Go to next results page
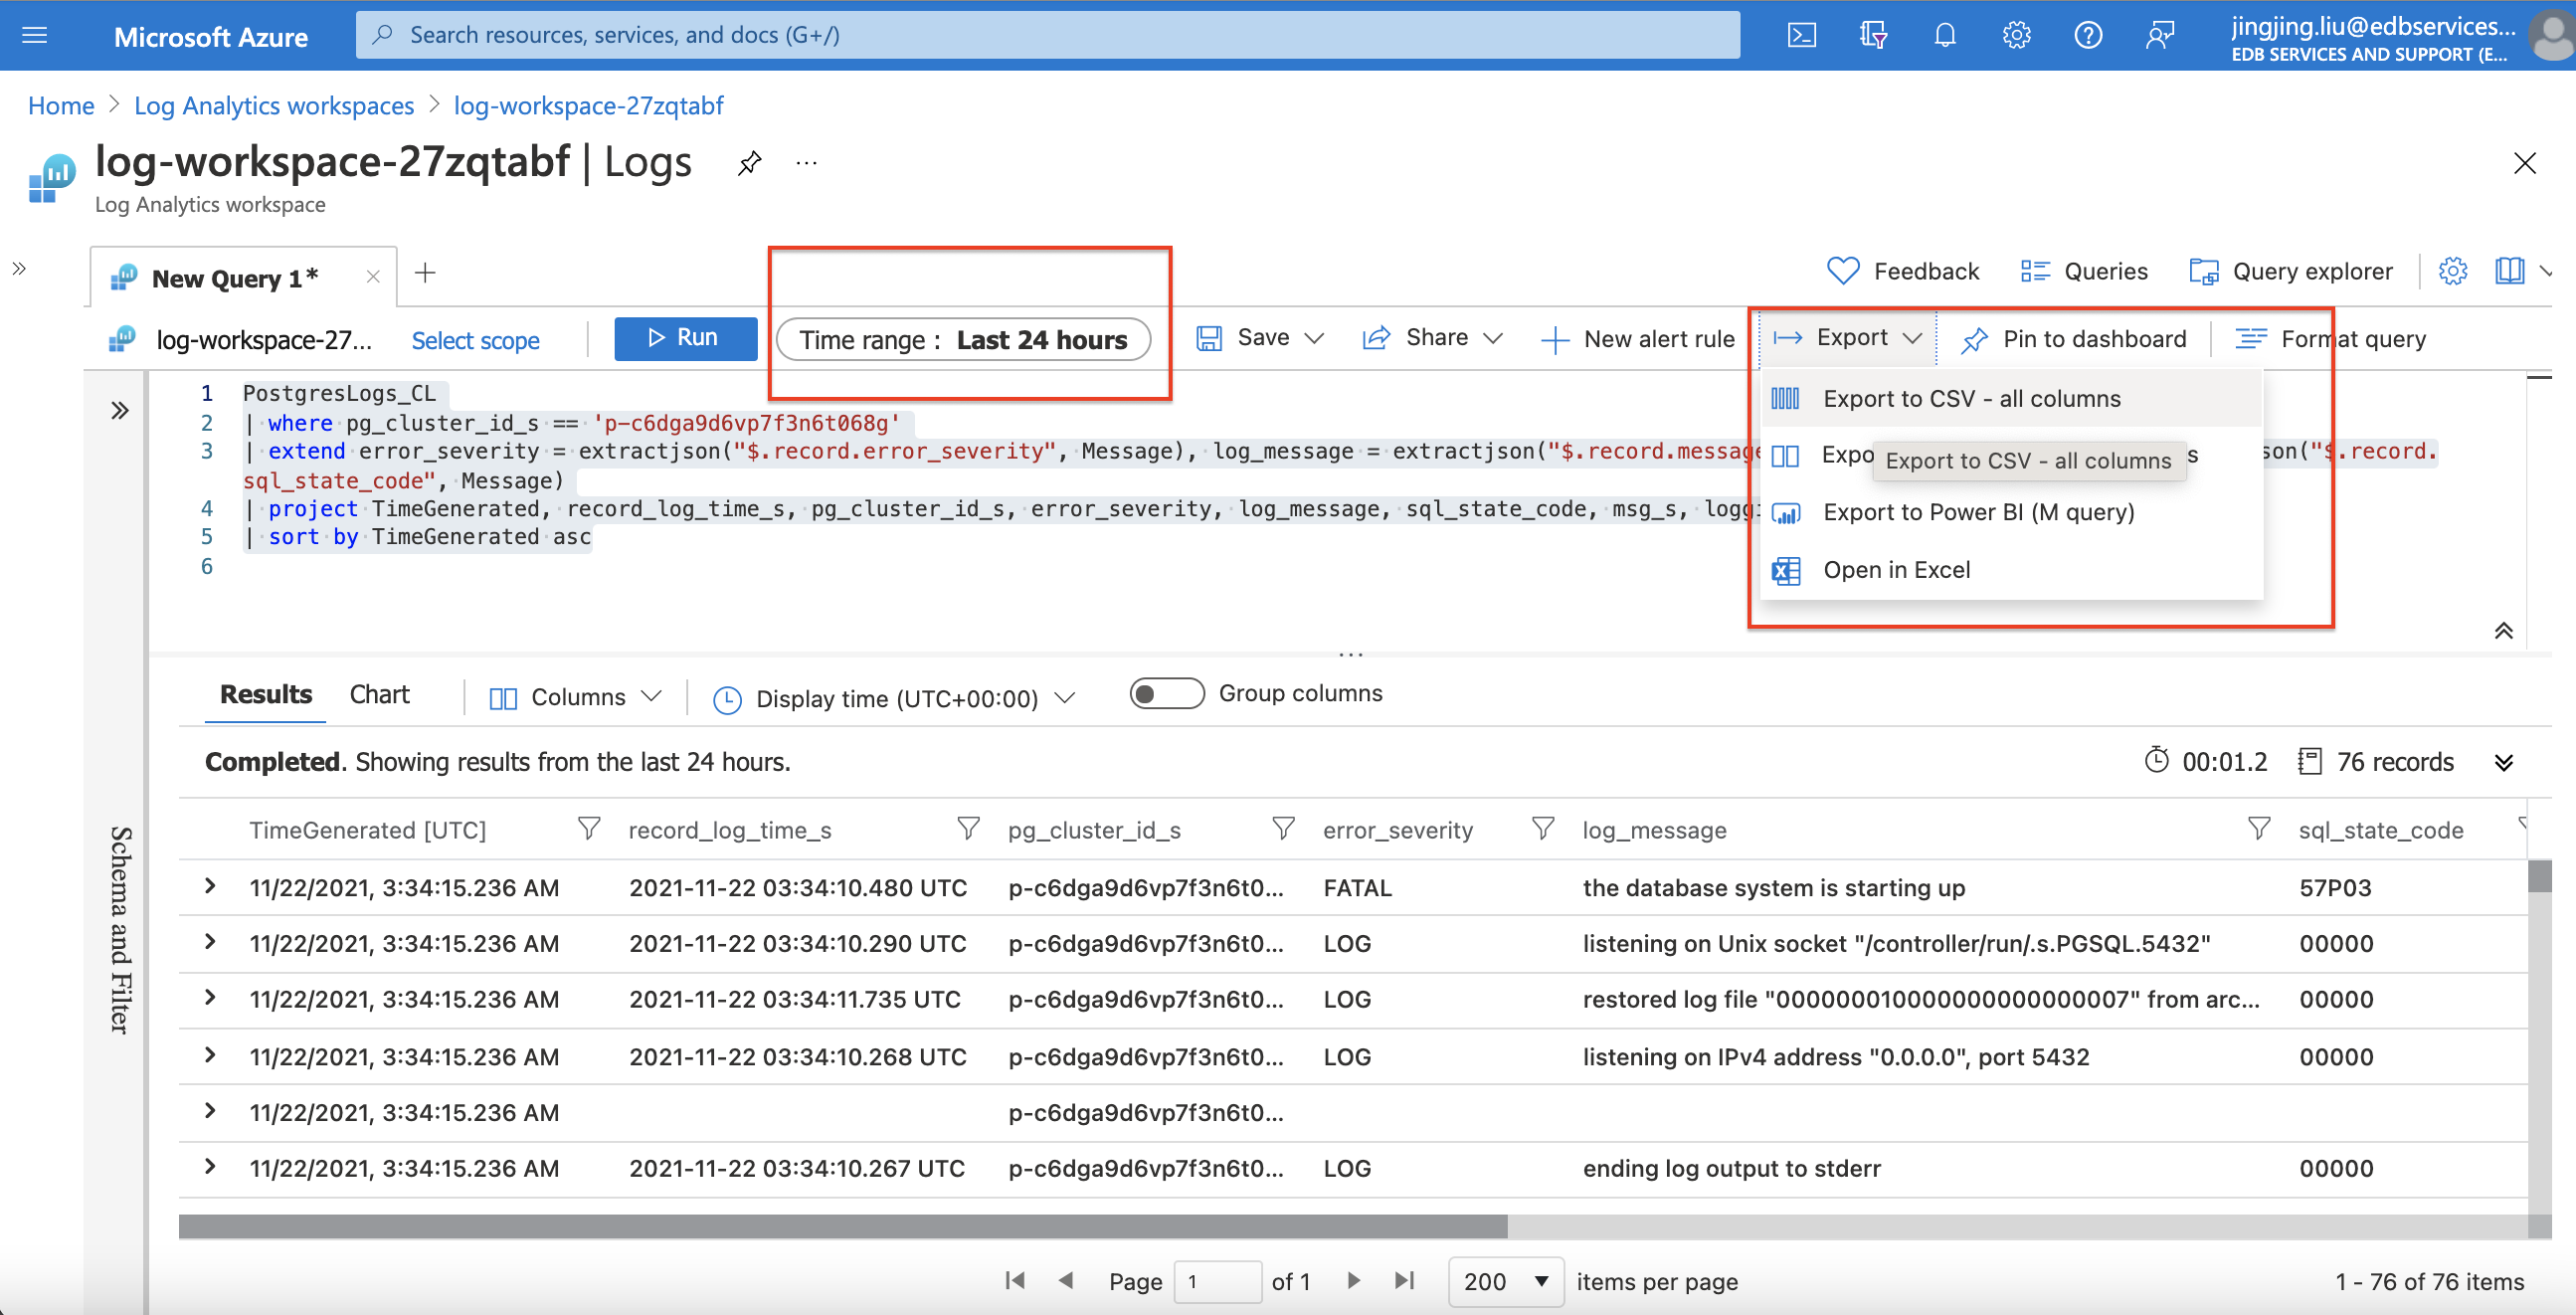 coord(1354,1280)
